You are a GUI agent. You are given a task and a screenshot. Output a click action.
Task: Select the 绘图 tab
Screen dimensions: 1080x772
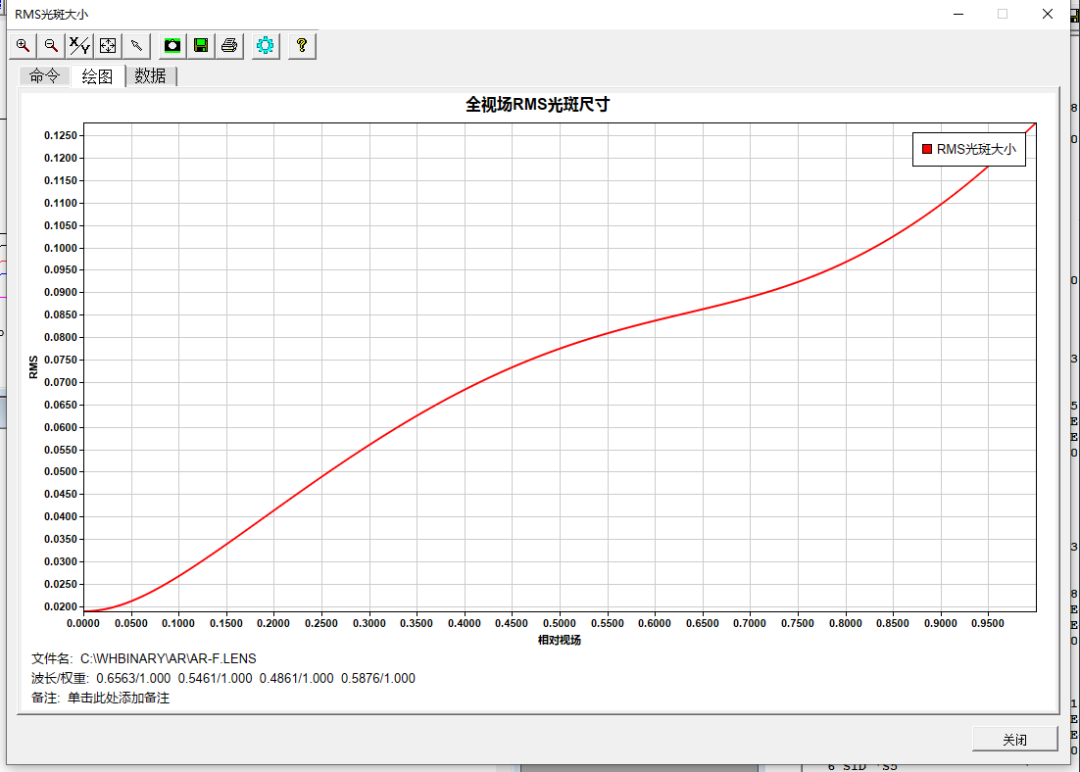pos(97,76)
